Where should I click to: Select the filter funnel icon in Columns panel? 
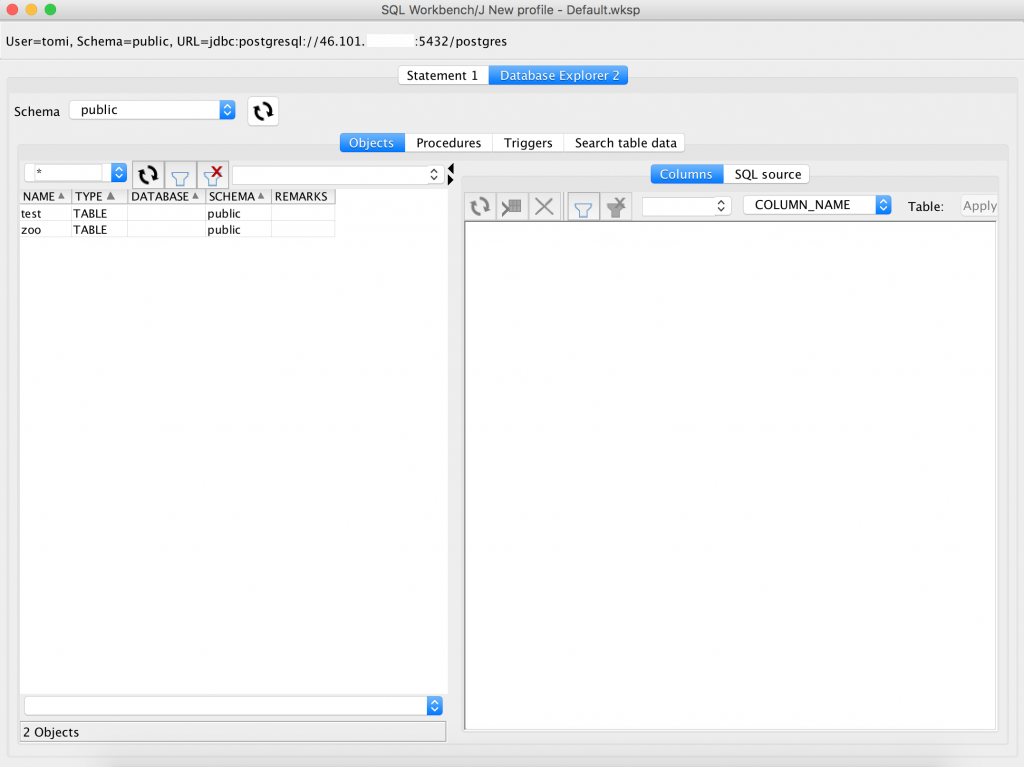[x=583, y=206]
